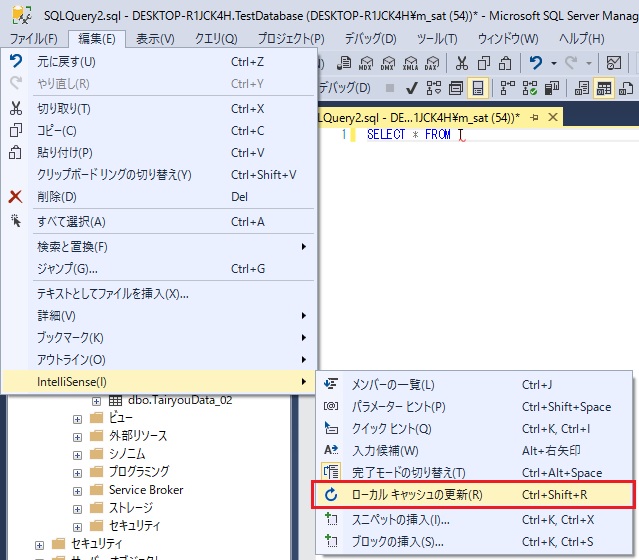Expand the 検索と置換(F) submenu
This screenshot has height=560, width=639.
click(159, 247)
